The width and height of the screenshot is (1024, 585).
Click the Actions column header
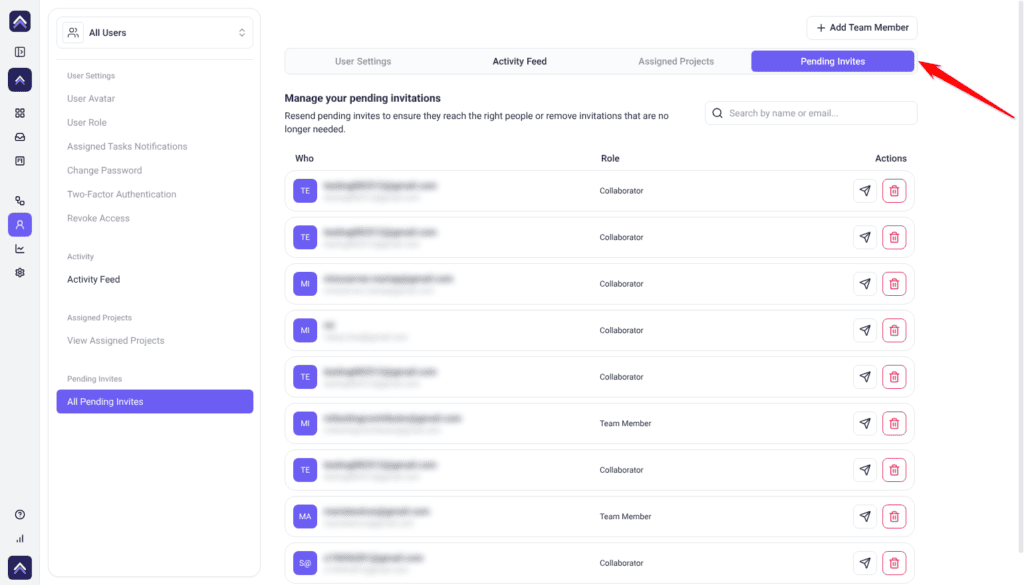(891, 159)
